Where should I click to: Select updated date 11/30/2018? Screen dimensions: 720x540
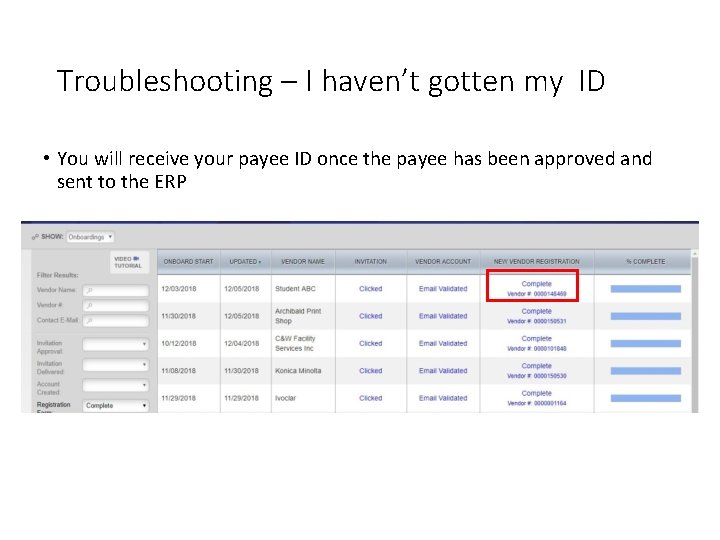[242, 371]
